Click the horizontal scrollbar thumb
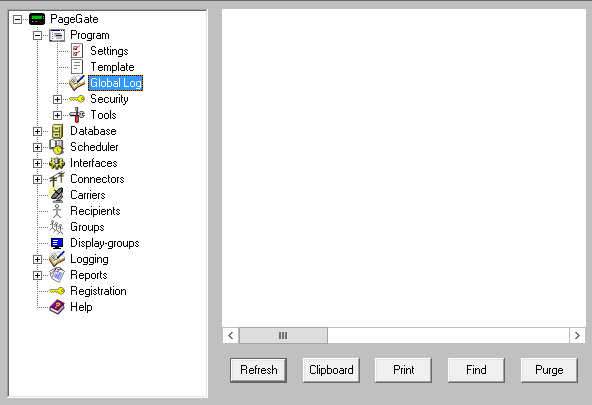Viewport: 592px width, 405px height. click(283, 336)
